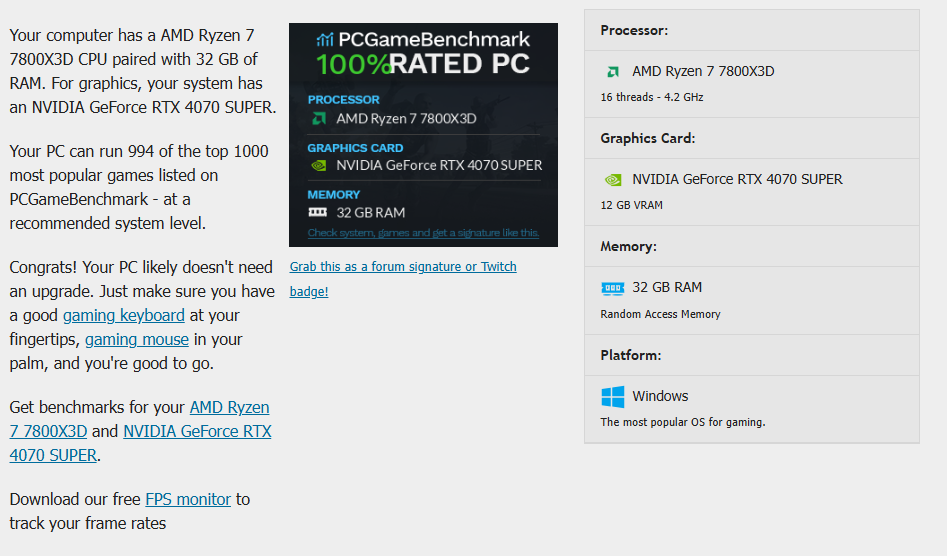The image size is (947, 556).
Task: Click the Graphics Card: heading in specs panel
Action: pyautogui.click(x=647, y=138)
